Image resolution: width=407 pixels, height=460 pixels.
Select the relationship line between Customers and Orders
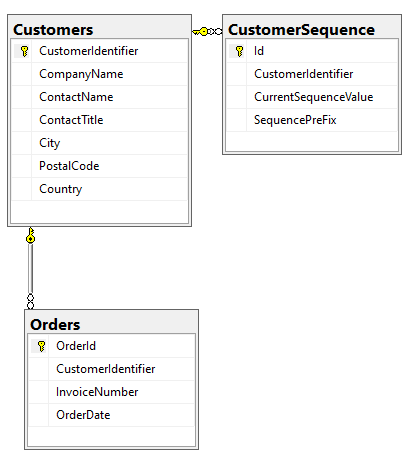click(30, 269)
